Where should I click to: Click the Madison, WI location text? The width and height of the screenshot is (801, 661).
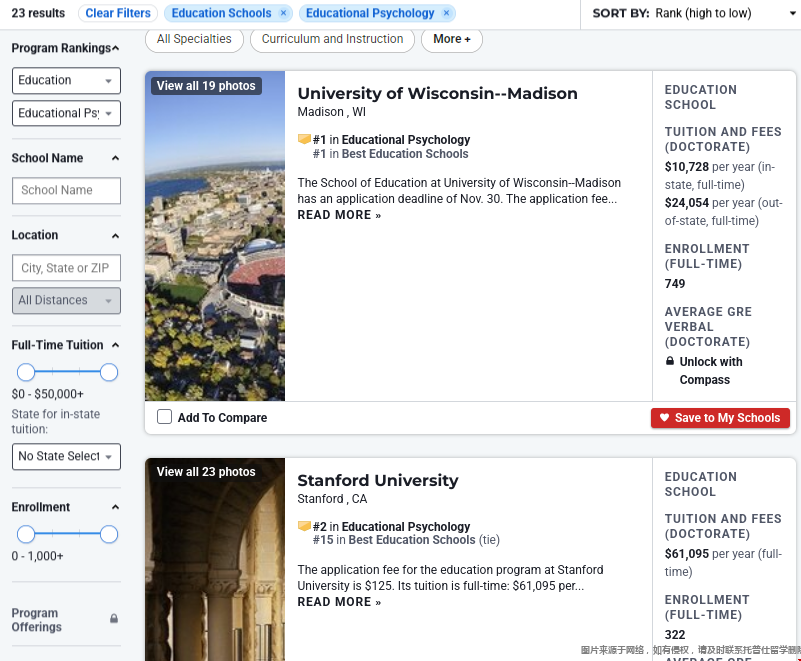[332, 112]
